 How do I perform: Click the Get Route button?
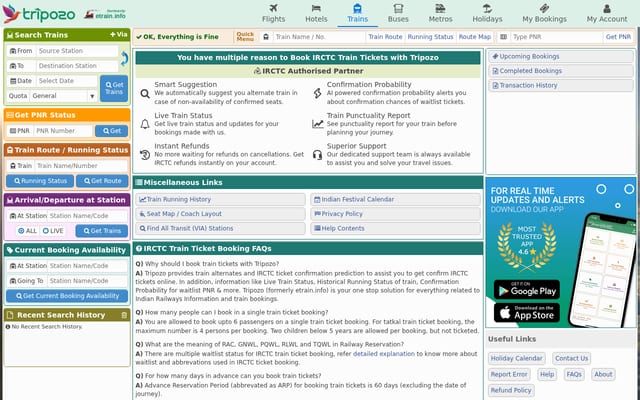click(x=102, y=181)
